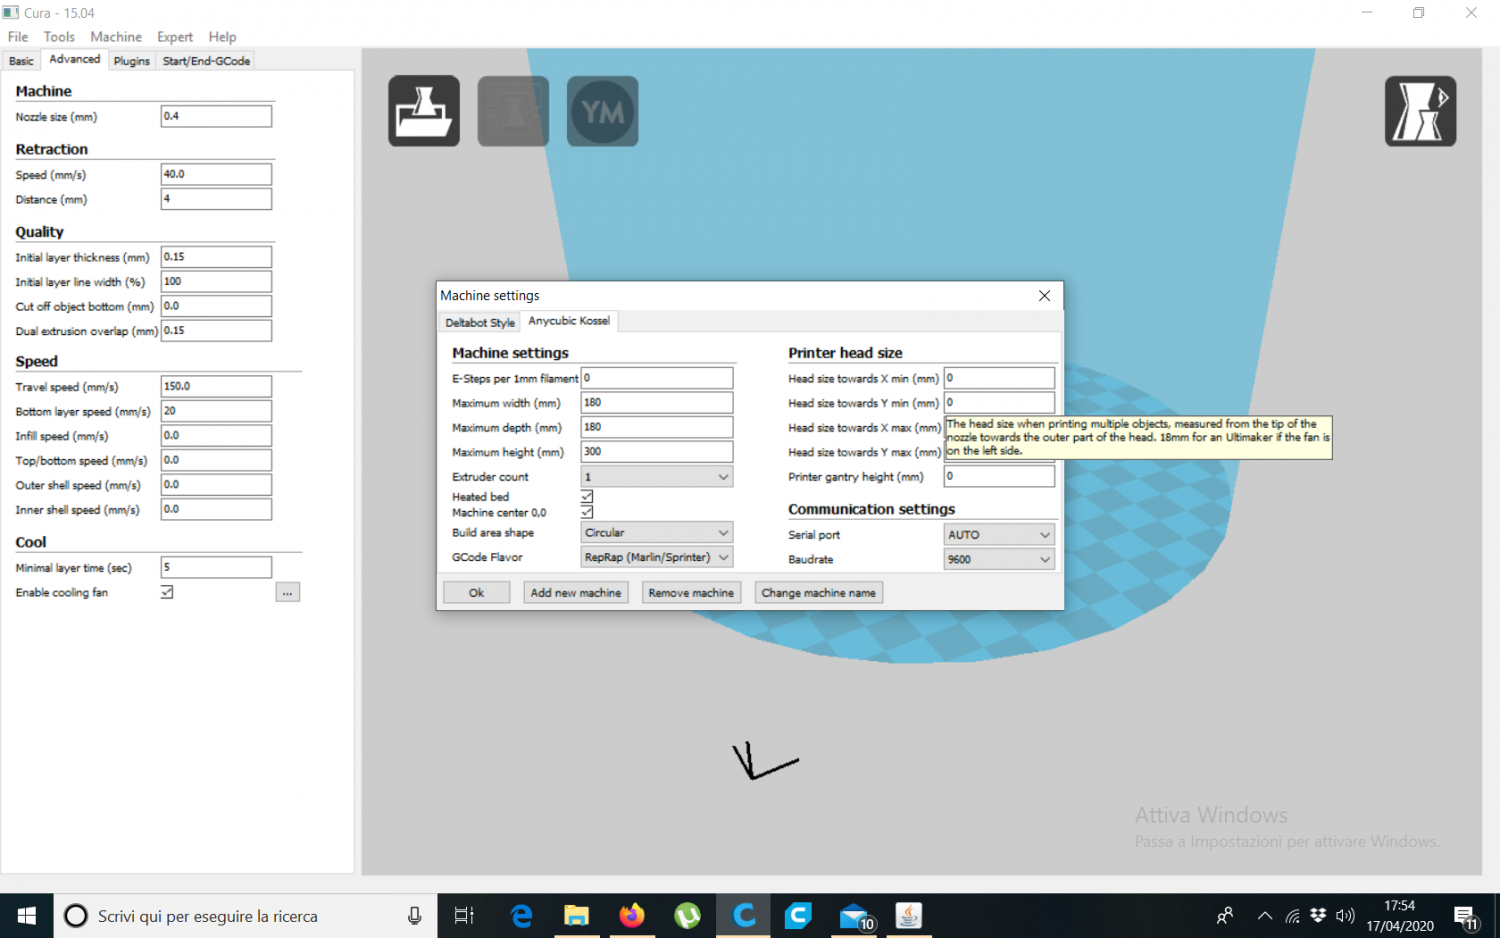Image resolution: width=1500 pixels, height=938 pixels.
Task: Open the Windows Start menu
Action: point(27,916)
